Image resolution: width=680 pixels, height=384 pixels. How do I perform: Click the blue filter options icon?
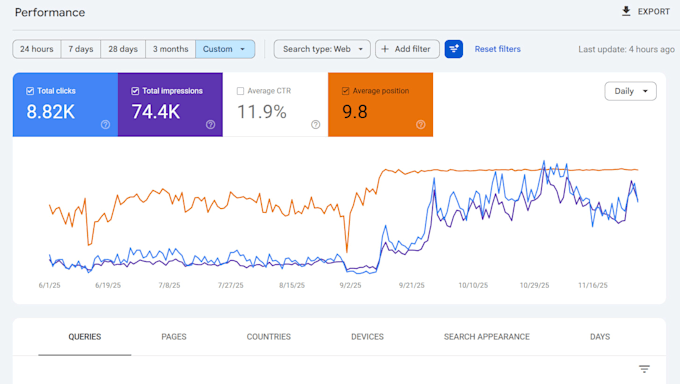coord(454,49)
